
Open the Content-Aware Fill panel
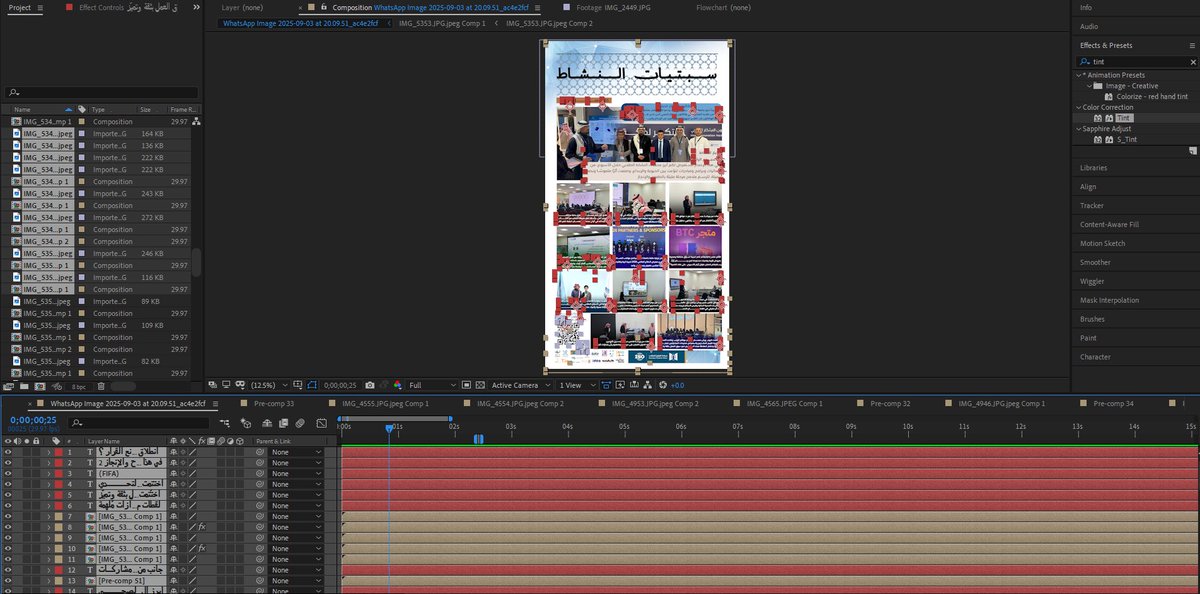pos(1109,224)
